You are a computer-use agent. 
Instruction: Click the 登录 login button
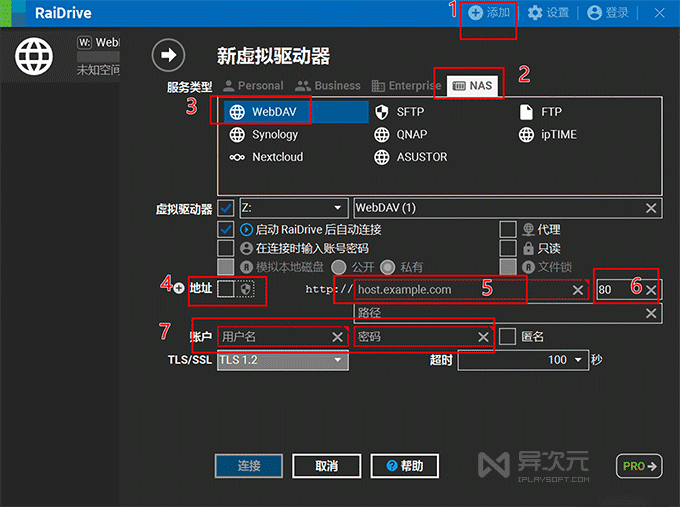pyautogui.click(x=608, y=13)
